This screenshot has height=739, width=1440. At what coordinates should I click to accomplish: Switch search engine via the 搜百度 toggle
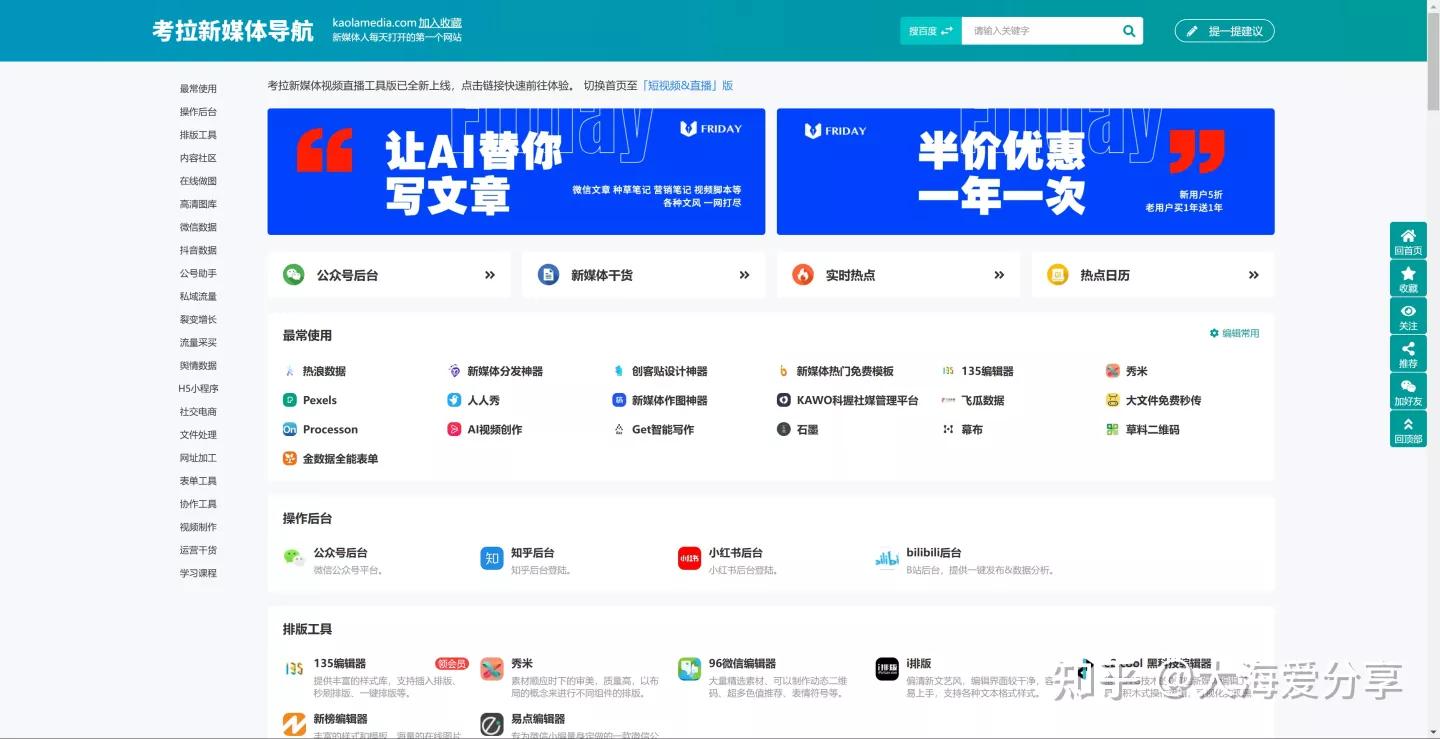(x=929, y=30)
